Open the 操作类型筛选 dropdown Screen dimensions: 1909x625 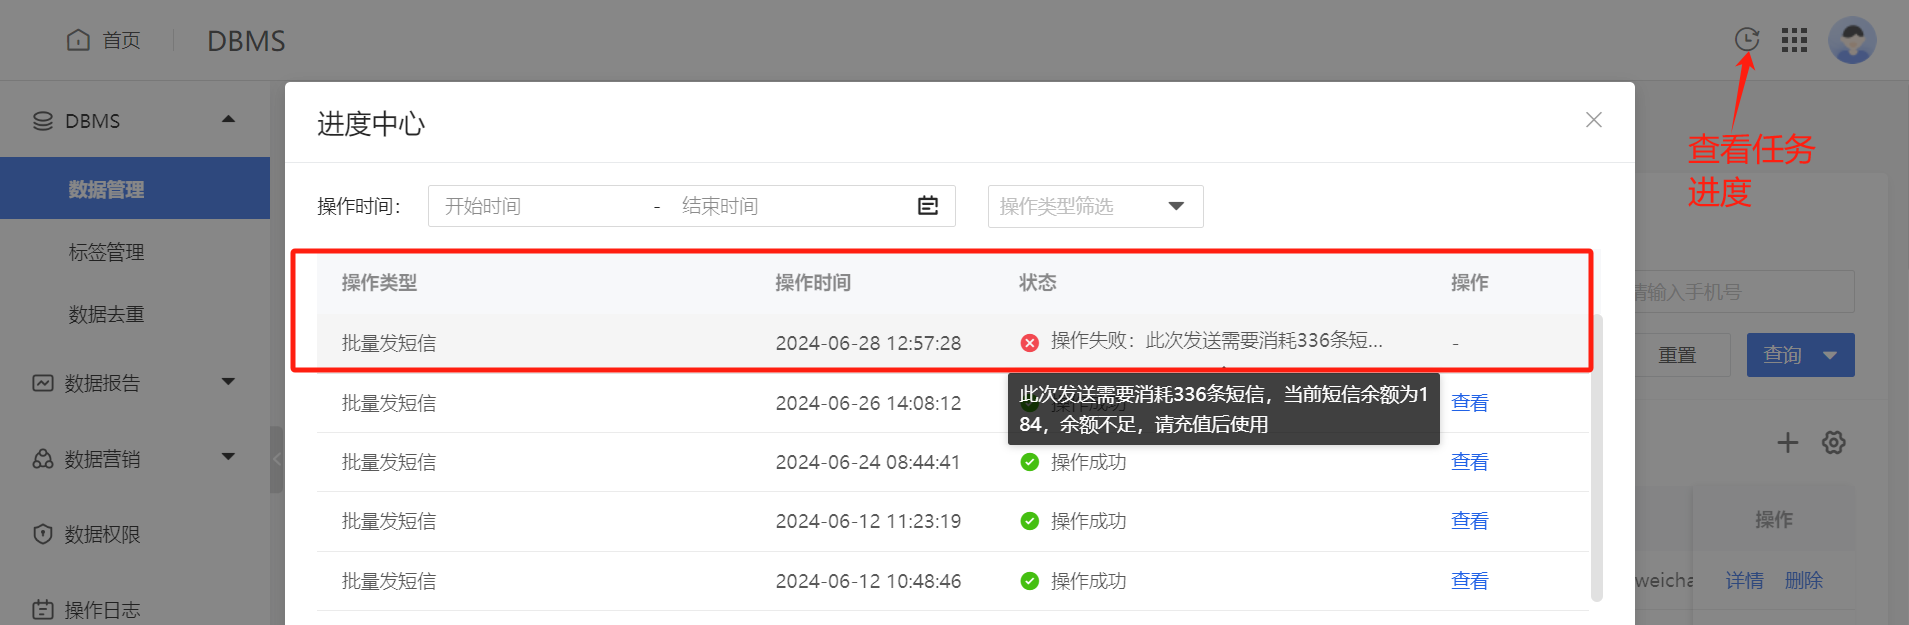pyautogui.click(x=1095, y=206)
